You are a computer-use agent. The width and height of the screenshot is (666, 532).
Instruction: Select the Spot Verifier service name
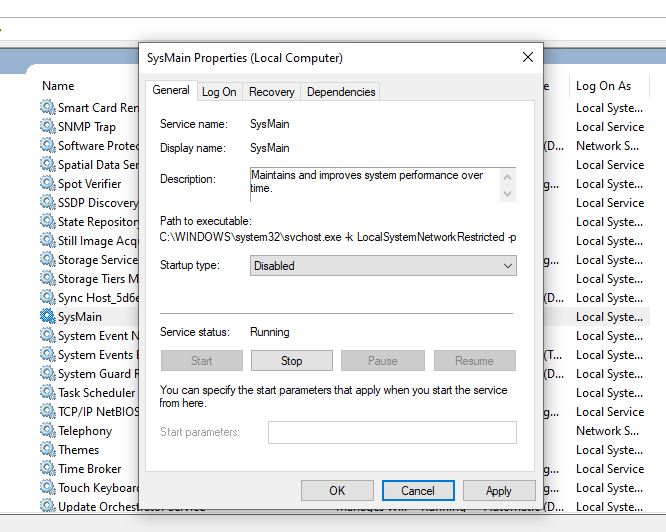click(x=90, y=184)
